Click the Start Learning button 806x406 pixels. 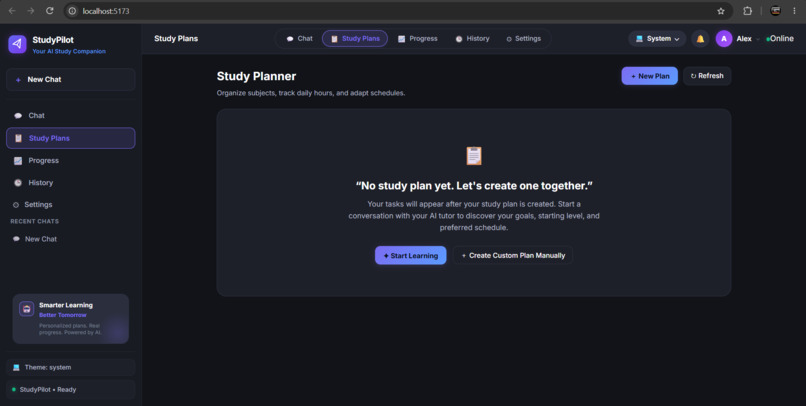coord(411,255)
